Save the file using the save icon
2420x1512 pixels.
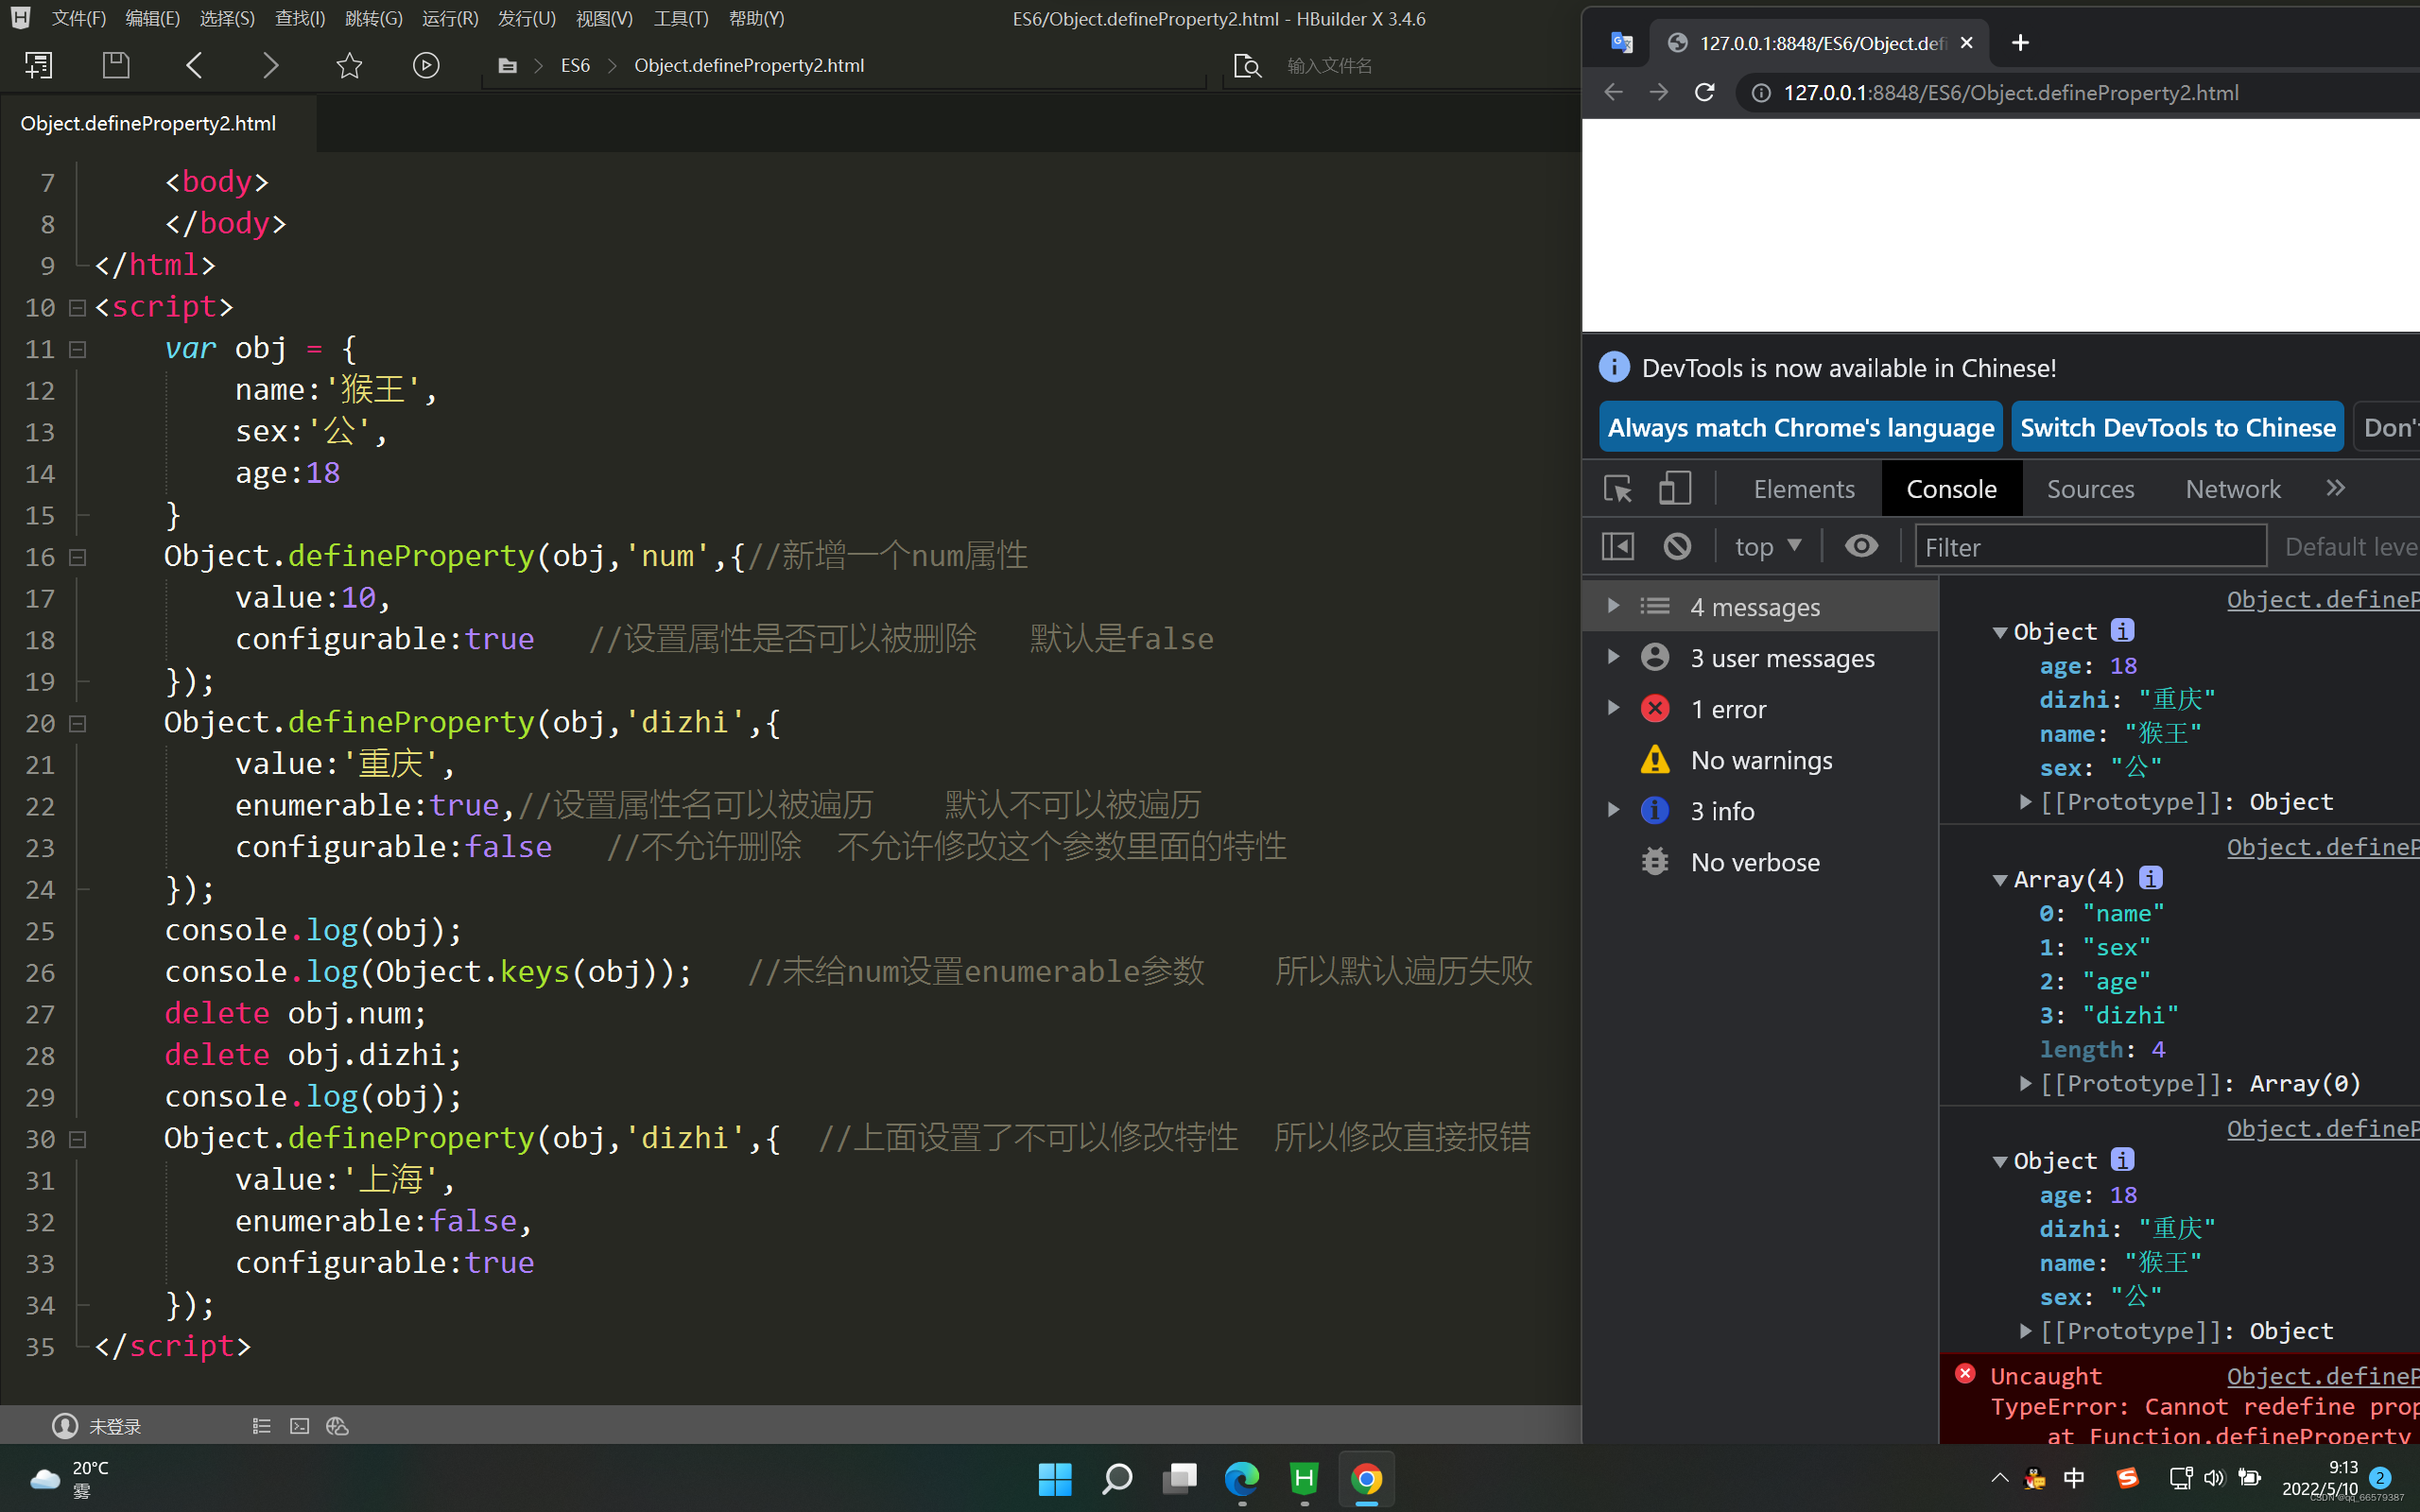tap(116, 64)
